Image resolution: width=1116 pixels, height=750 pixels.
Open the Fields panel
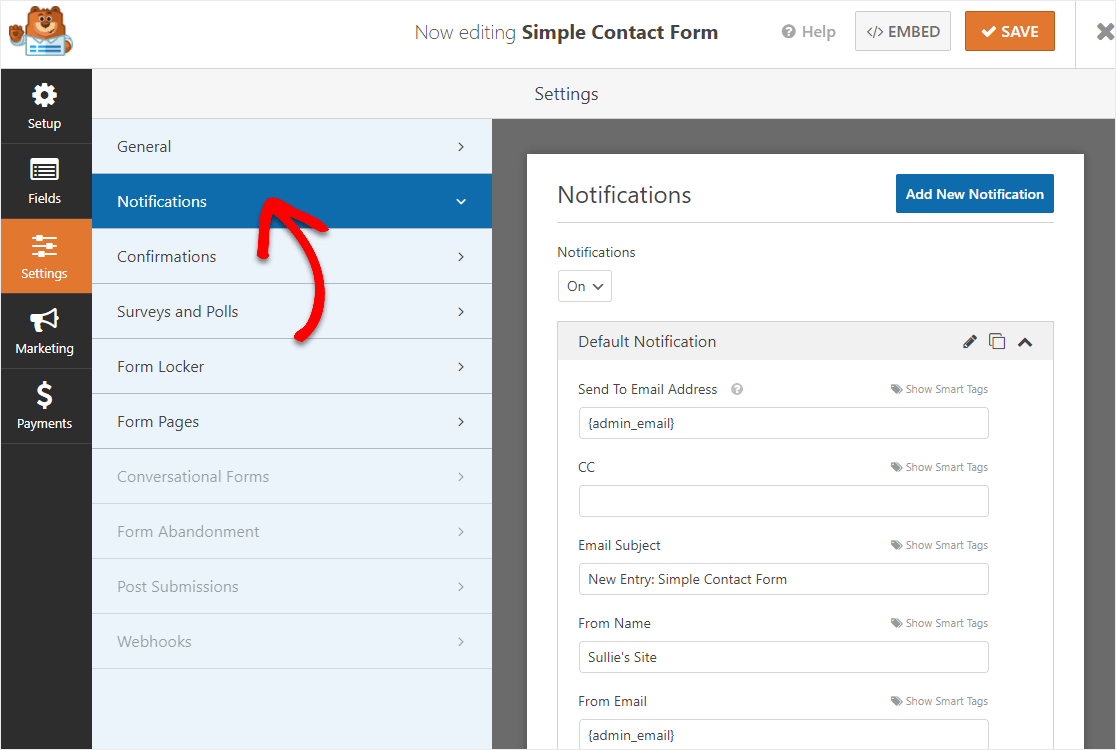(44, 181)
